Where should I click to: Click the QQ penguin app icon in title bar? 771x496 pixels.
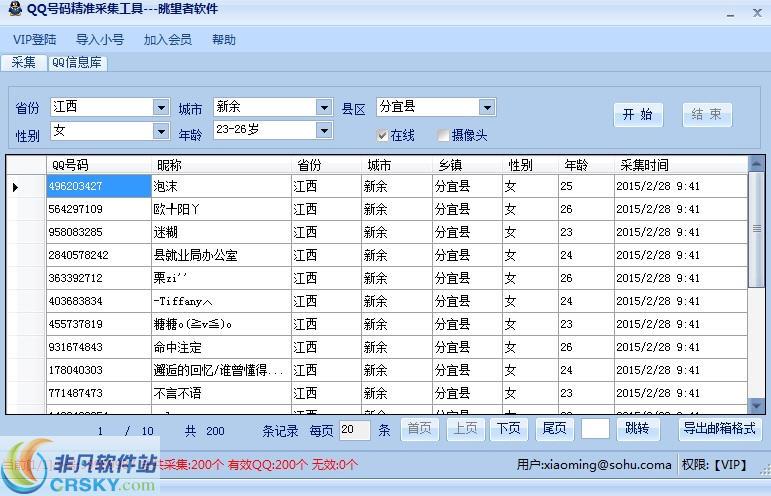(15, 8)
